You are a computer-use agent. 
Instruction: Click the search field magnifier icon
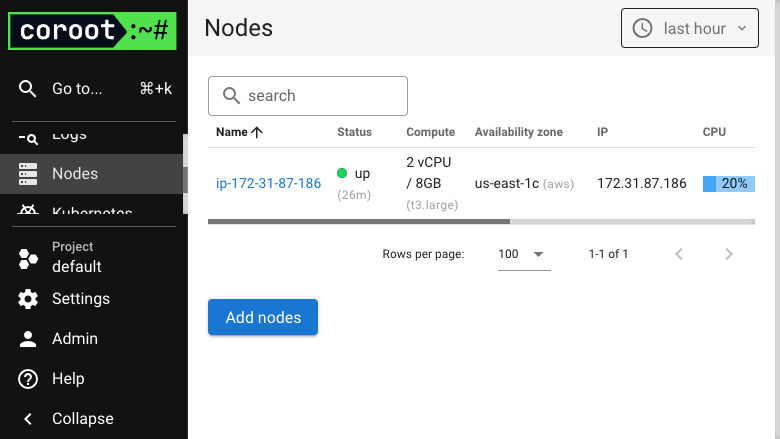pyautogui.click(x=231, y=95)
